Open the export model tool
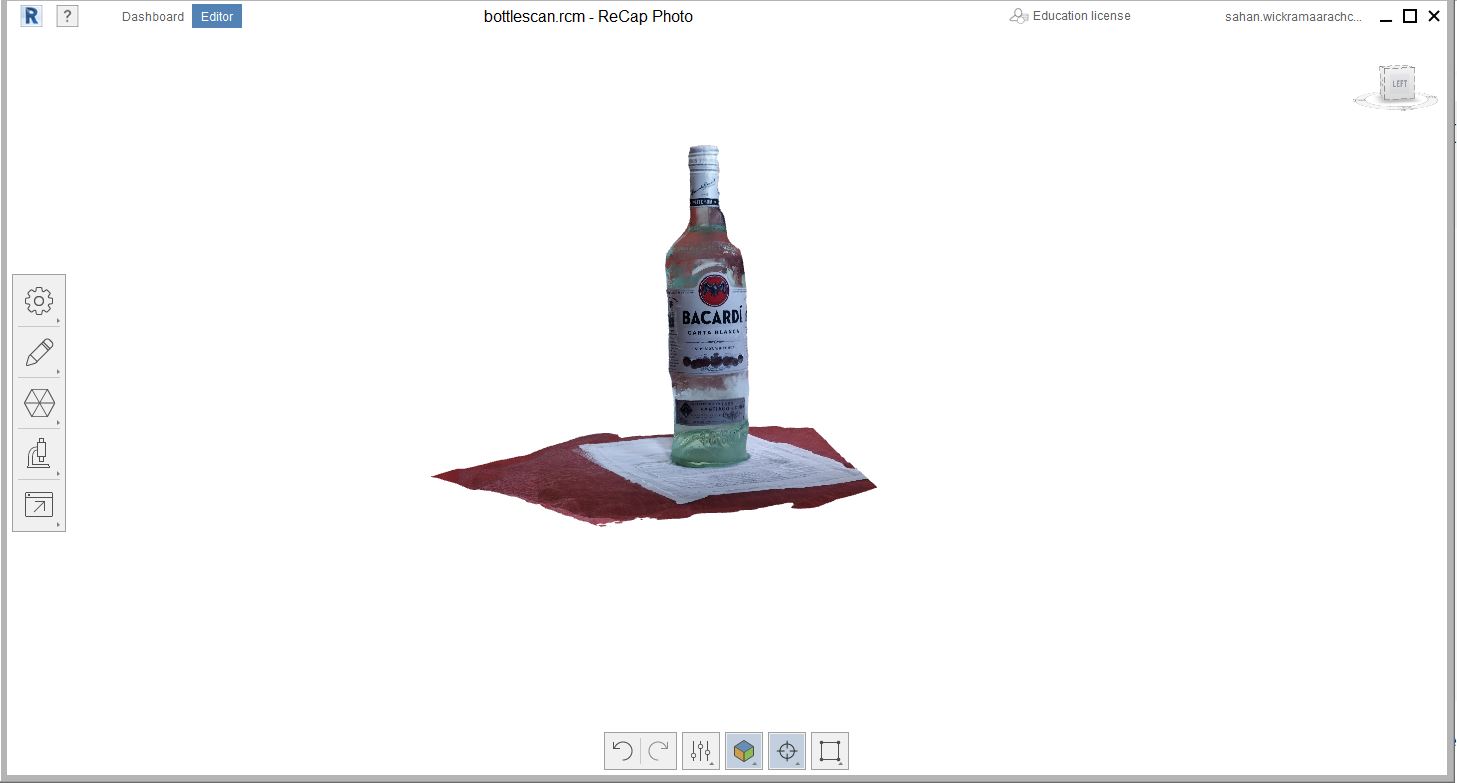The width and height of the screenshot is (1457, 783). pyautogui.click(x=39, y=505)
